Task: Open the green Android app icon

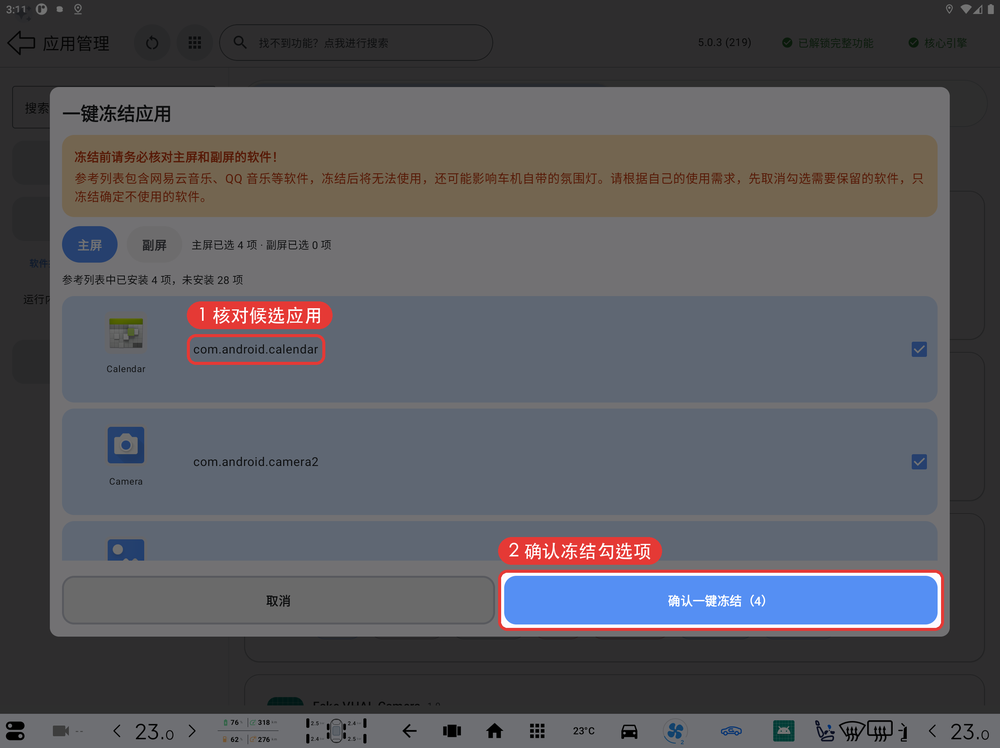Action: click(784, 731)
